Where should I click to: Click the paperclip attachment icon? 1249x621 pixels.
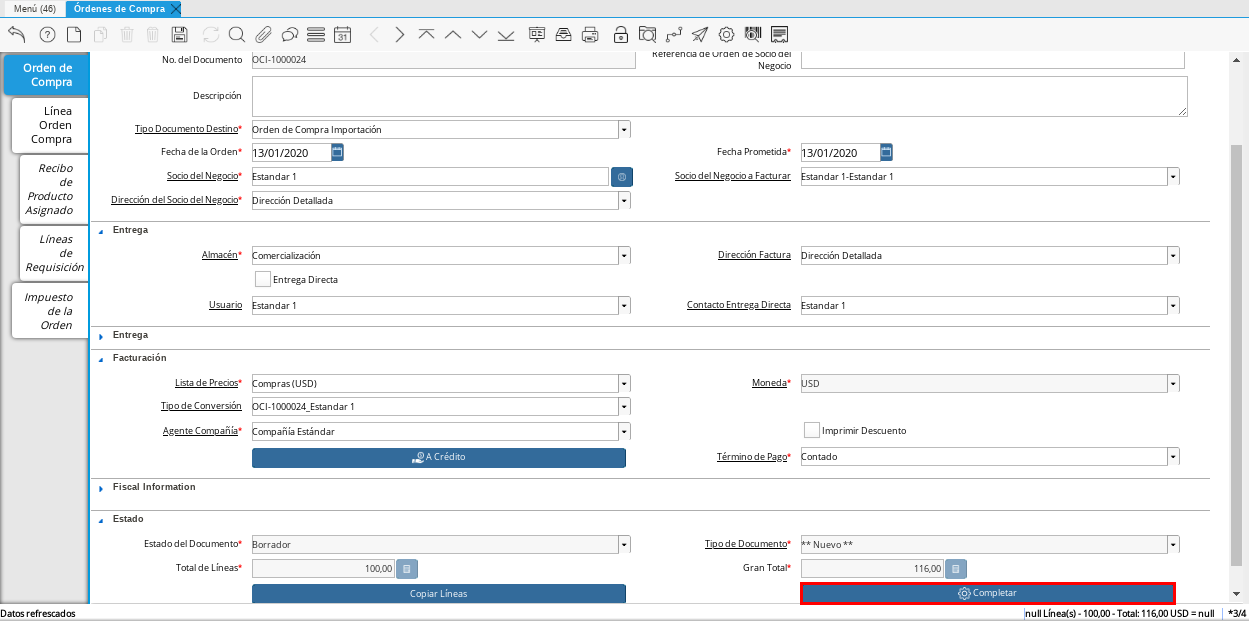point(264,35)
